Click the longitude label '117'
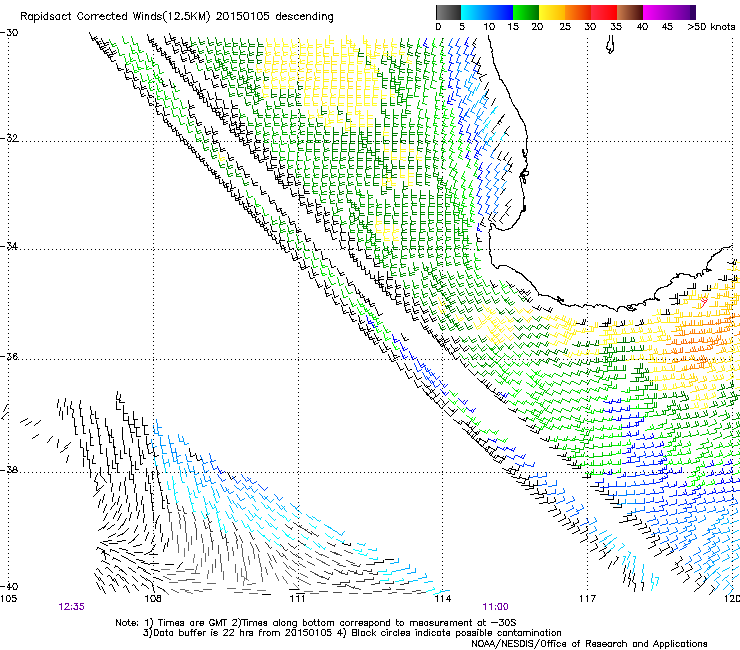Image resolution: width=740 pixels, height=650 pixels. click(587, 599)
